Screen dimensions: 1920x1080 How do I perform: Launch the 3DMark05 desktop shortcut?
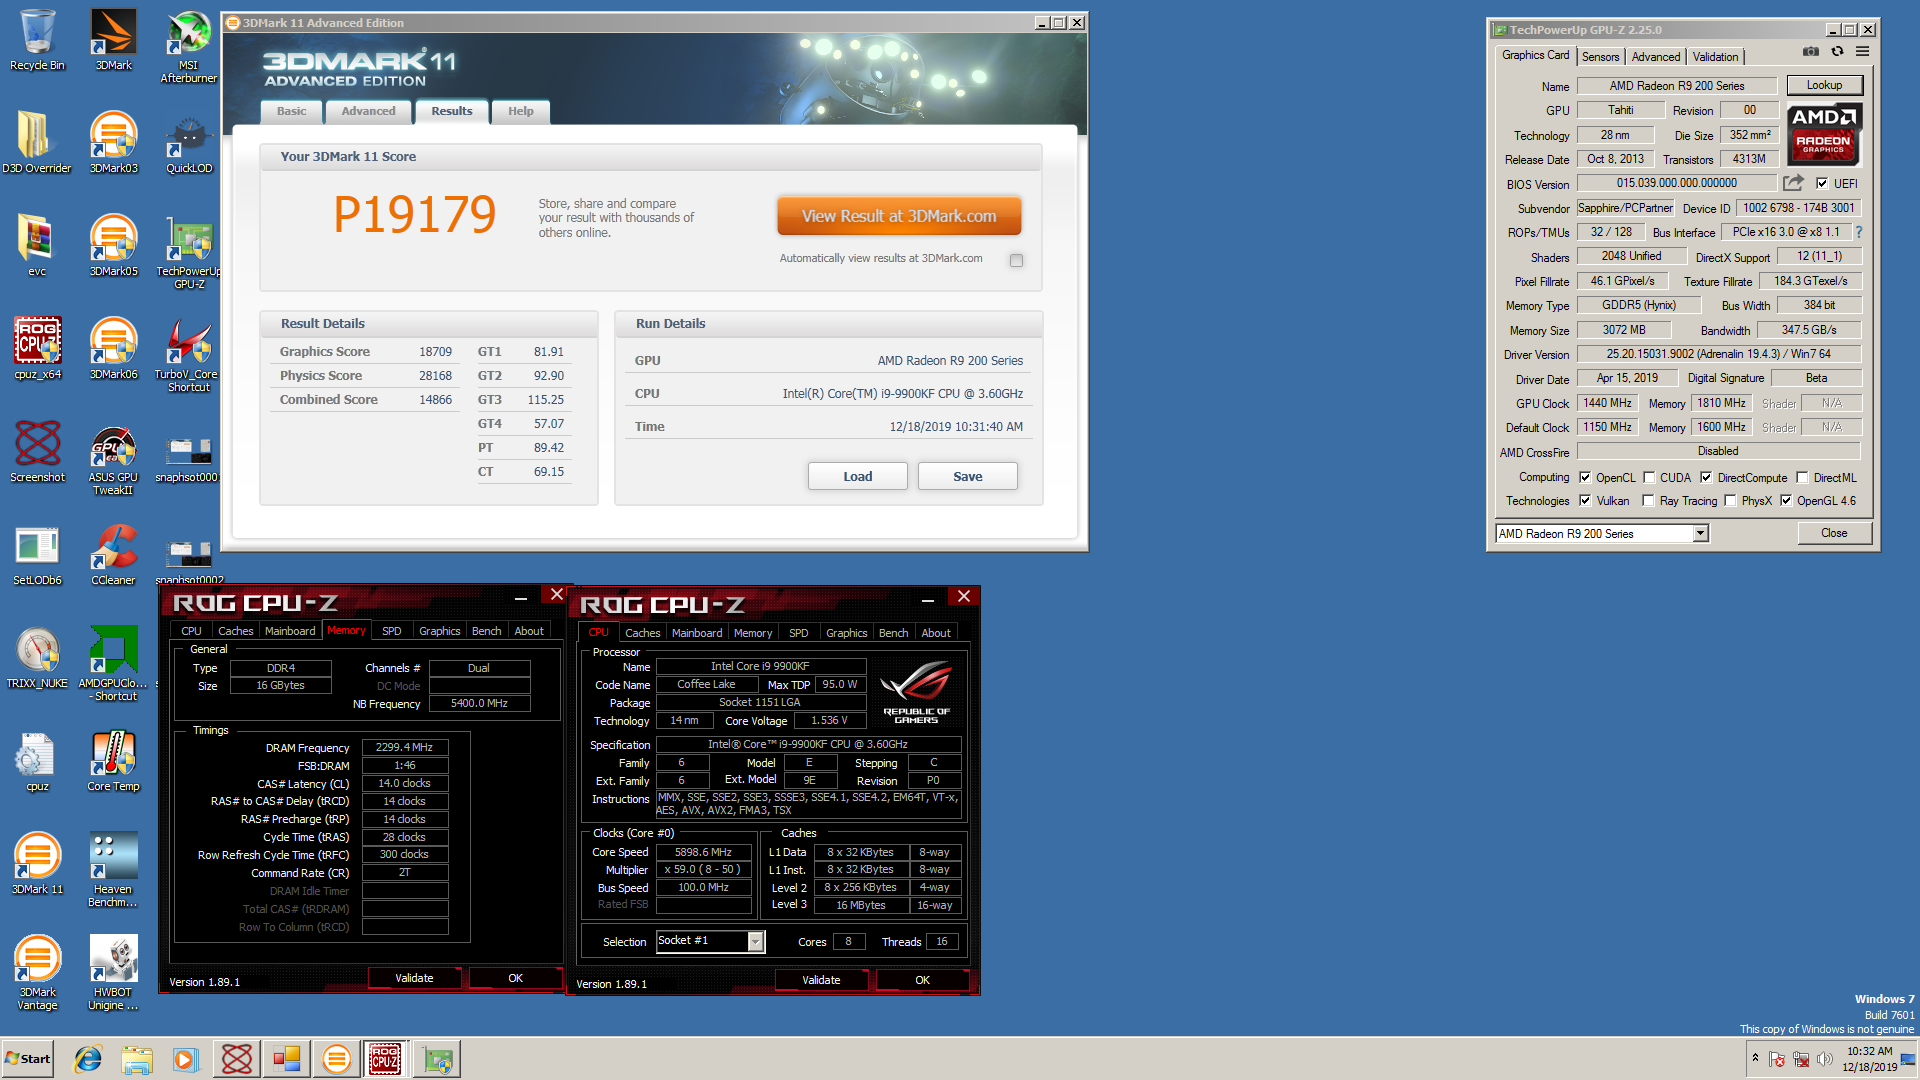[x=113, y=245]
